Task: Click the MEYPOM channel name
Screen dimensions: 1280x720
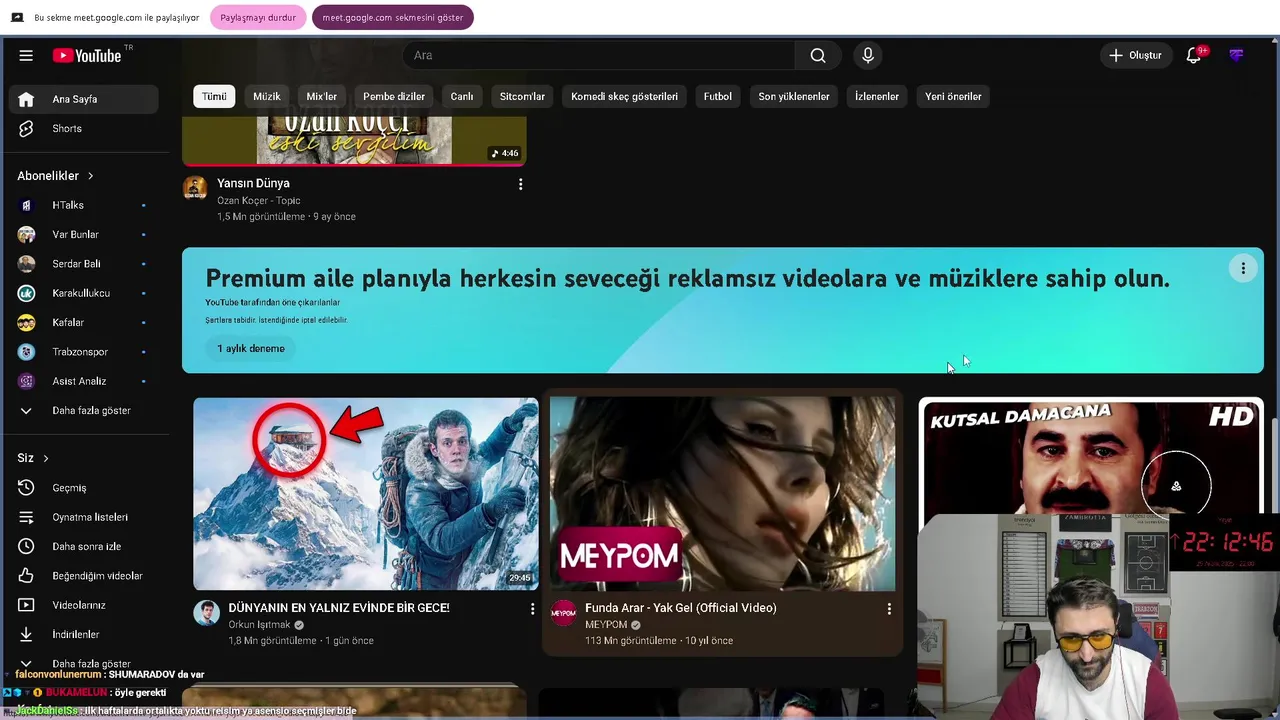Action: [x=606, y=625]
